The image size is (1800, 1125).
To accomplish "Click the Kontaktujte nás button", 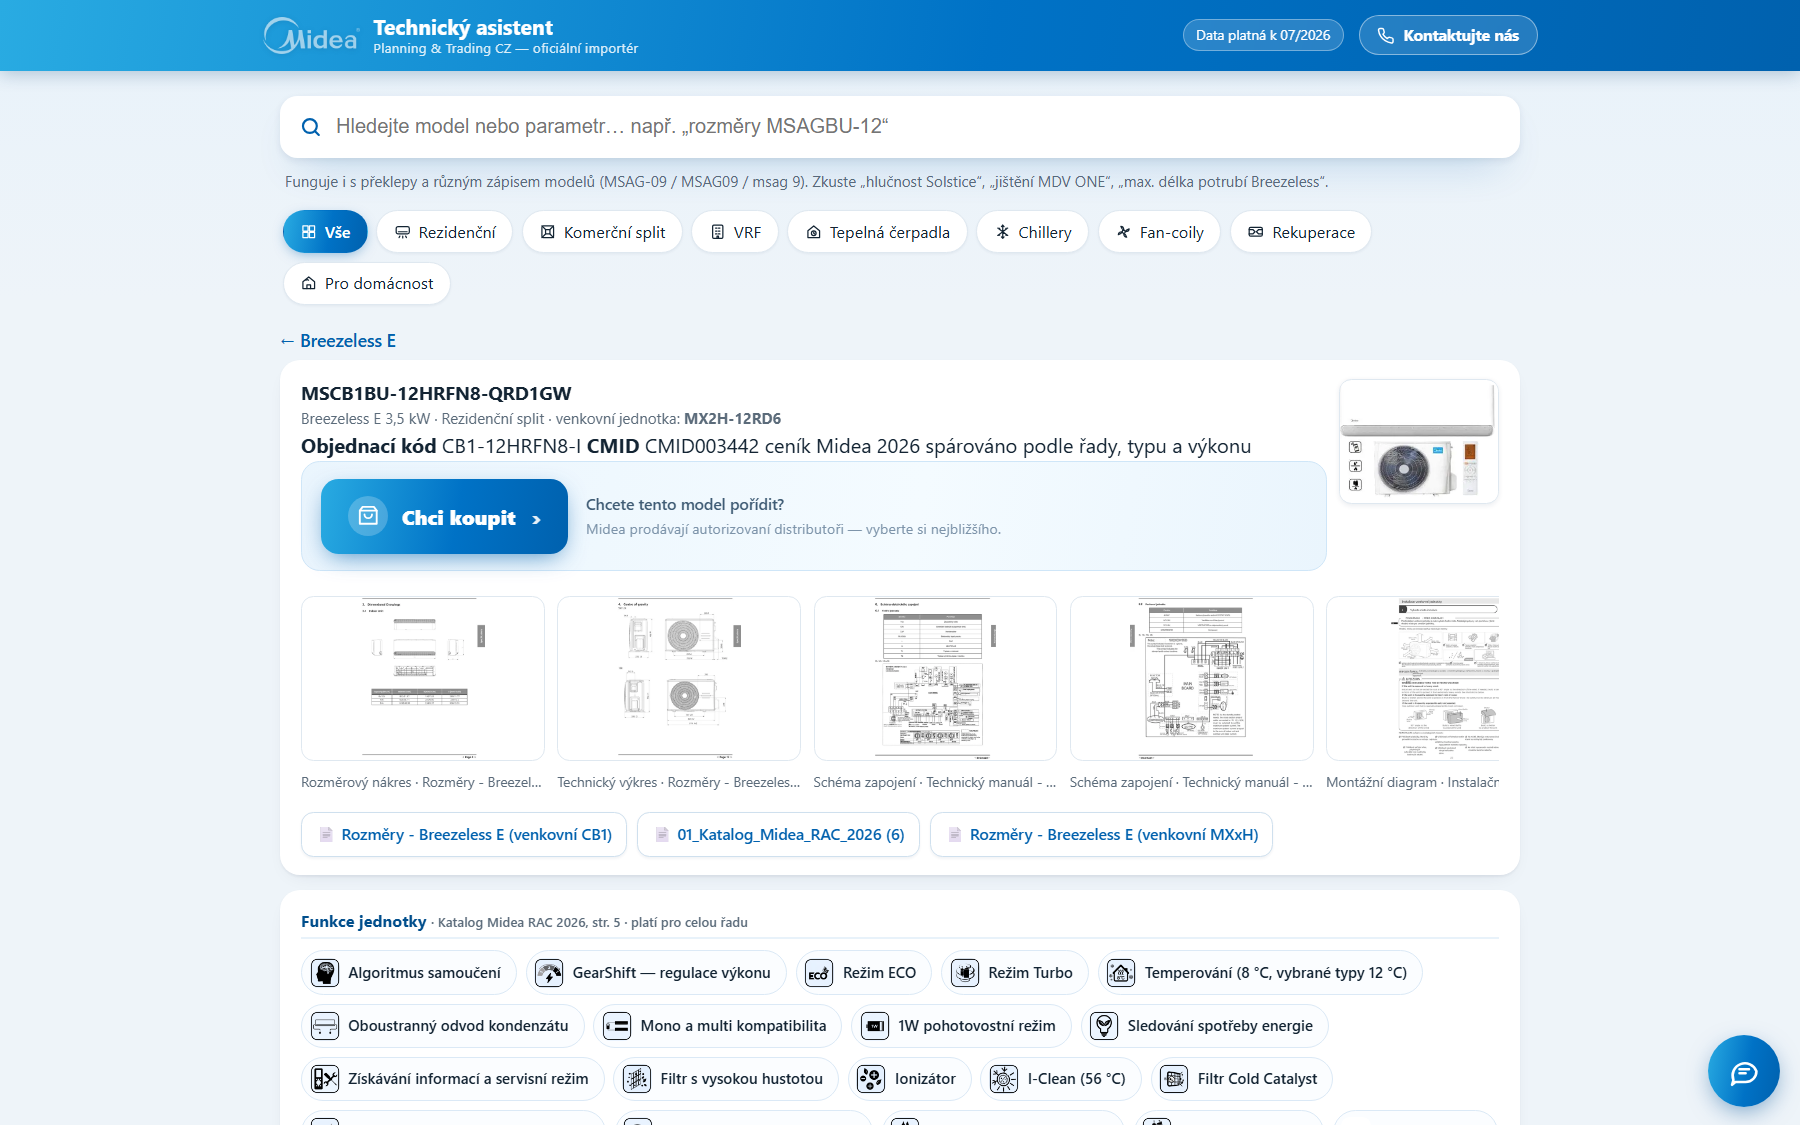I will [x=1448, y=36].
